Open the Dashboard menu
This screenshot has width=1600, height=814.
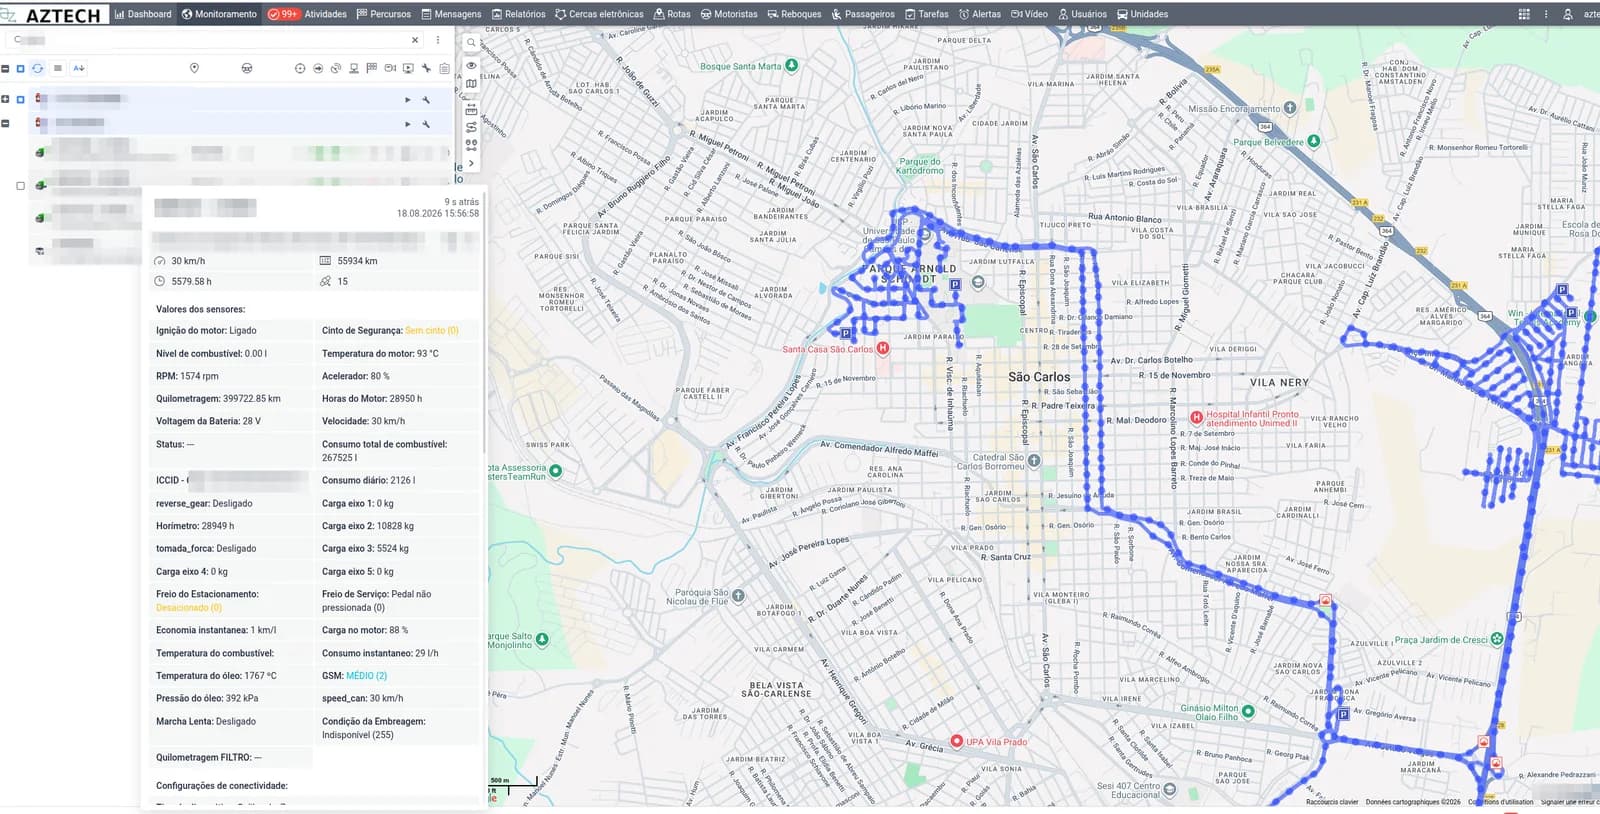click(143, 14)
